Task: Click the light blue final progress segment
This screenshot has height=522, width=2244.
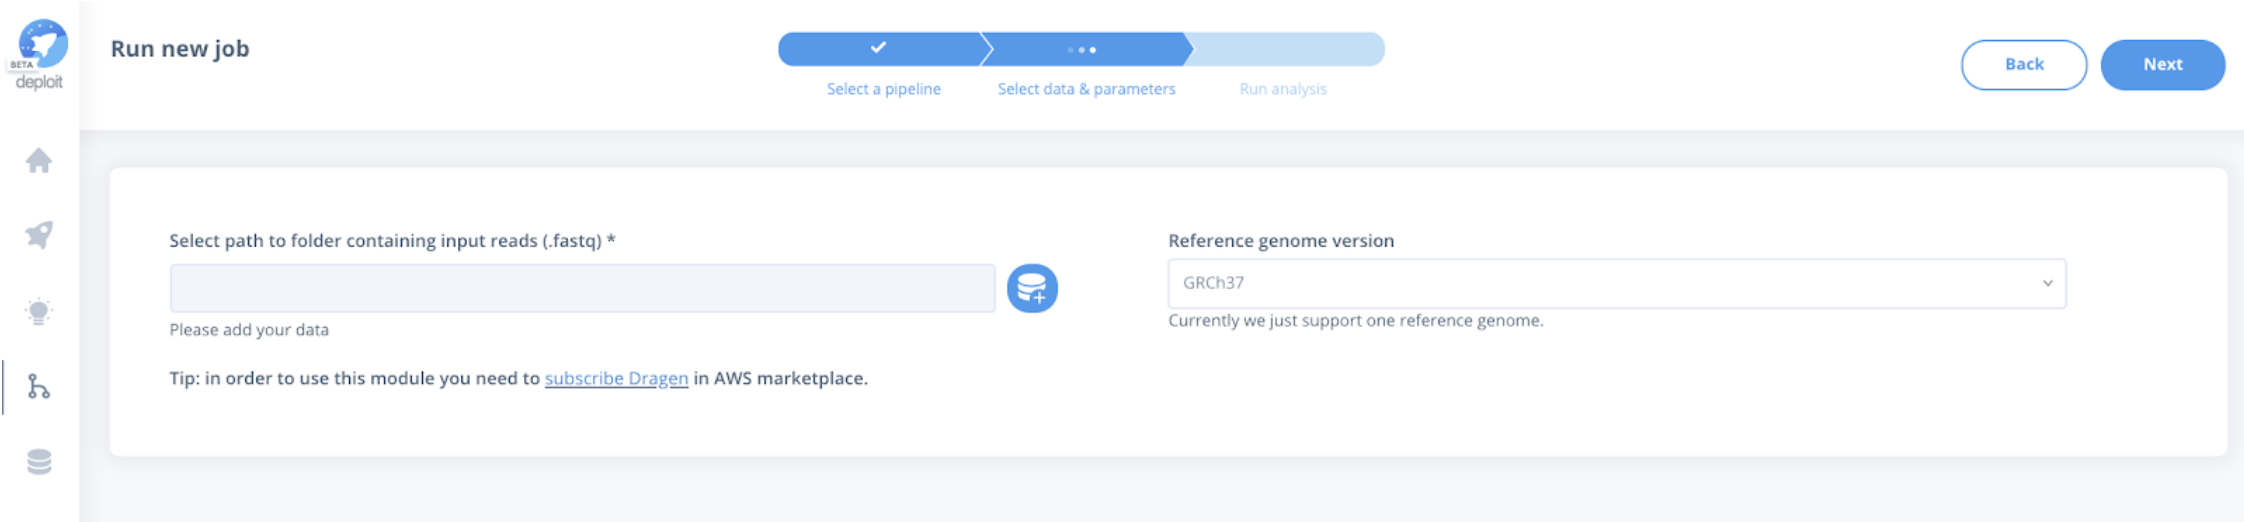Action: tap(1286, 49)
